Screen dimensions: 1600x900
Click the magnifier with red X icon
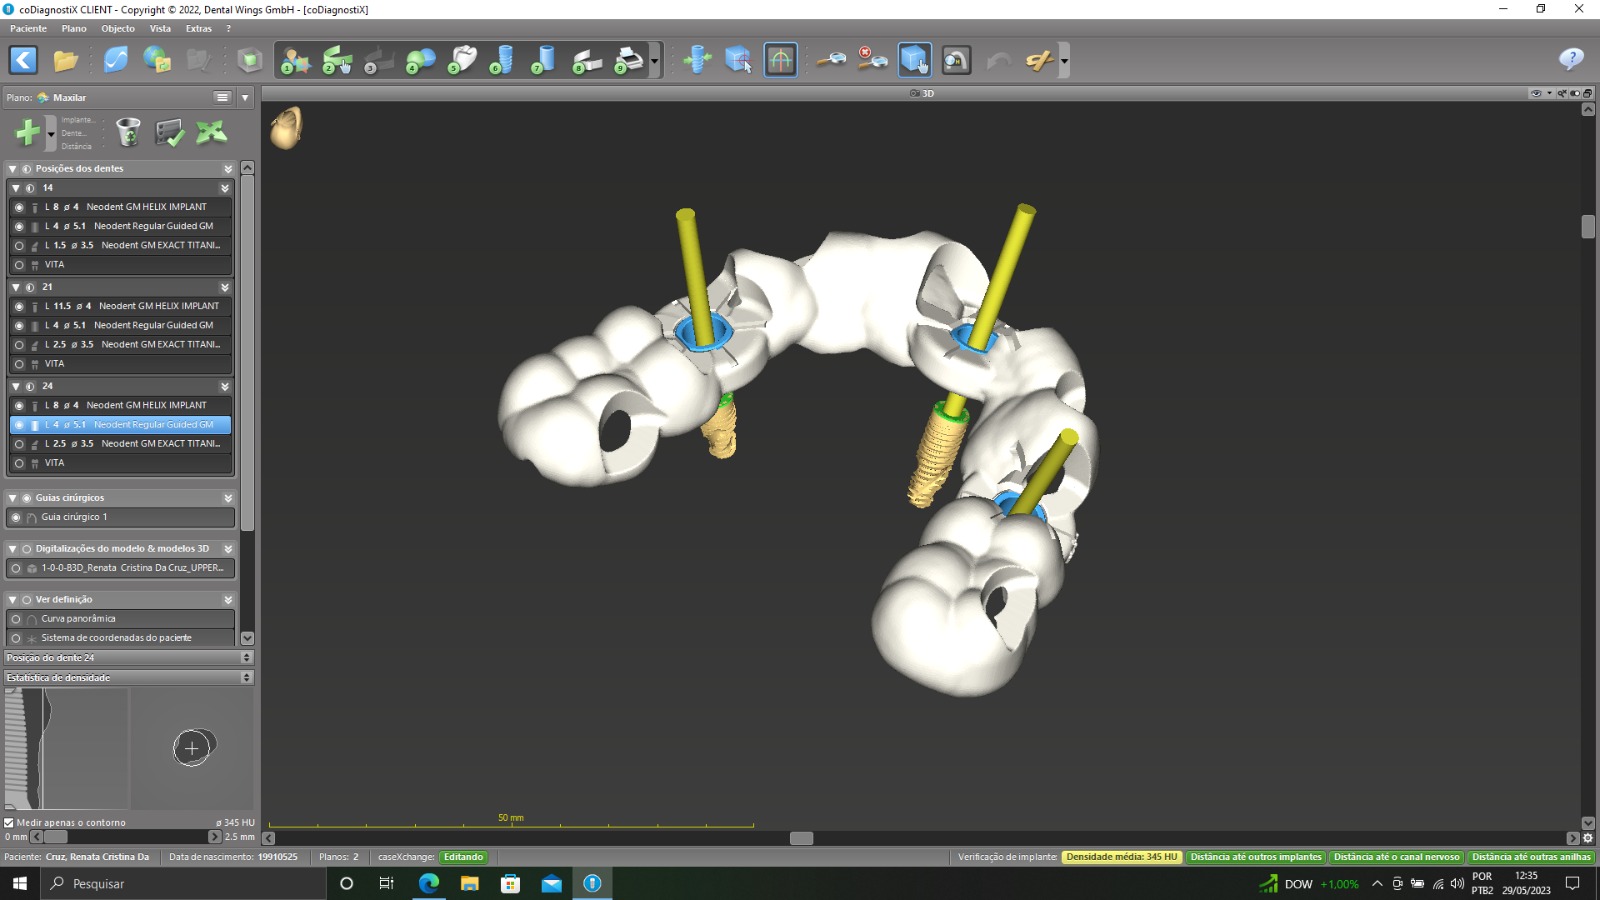[872, 60]
